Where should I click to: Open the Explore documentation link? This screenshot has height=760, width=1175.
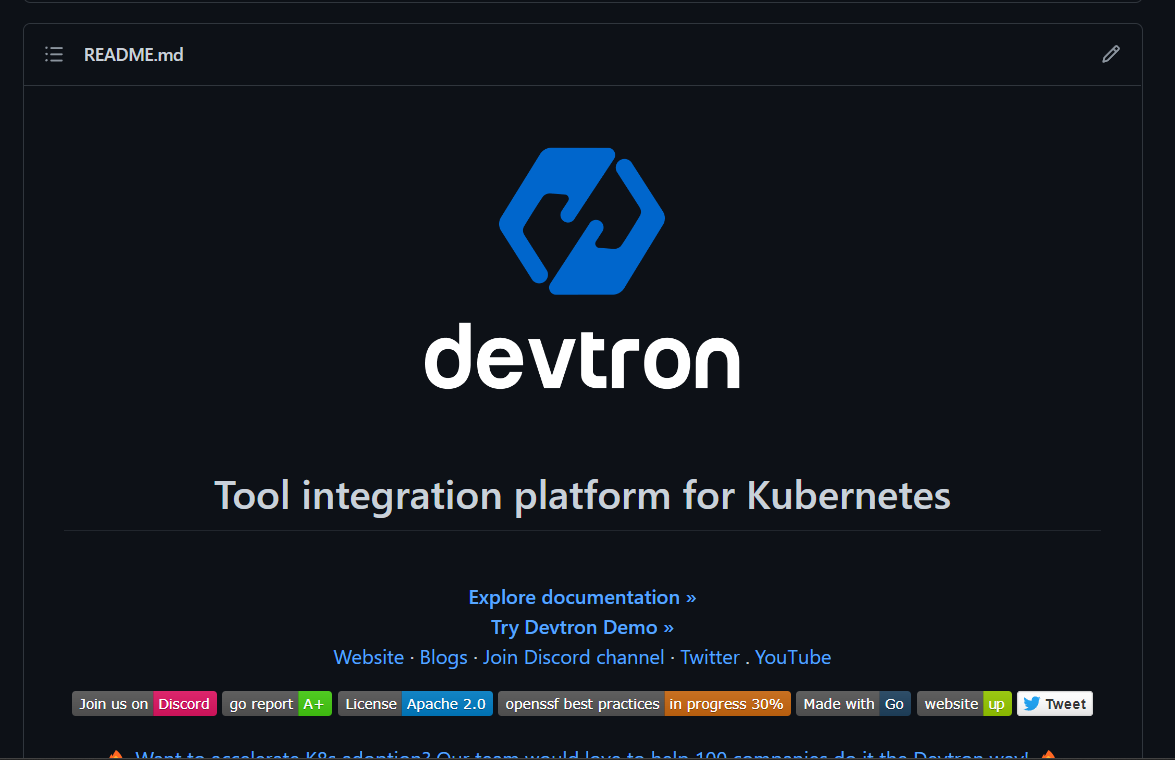582,597
